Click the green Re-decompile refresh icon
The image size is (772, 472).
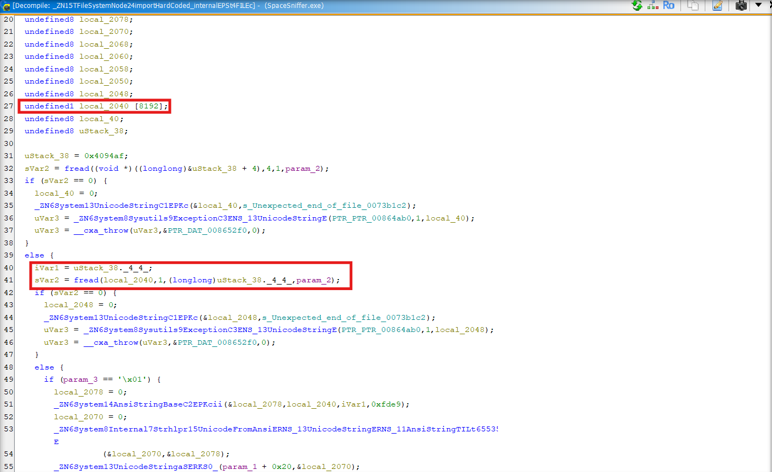636,6
